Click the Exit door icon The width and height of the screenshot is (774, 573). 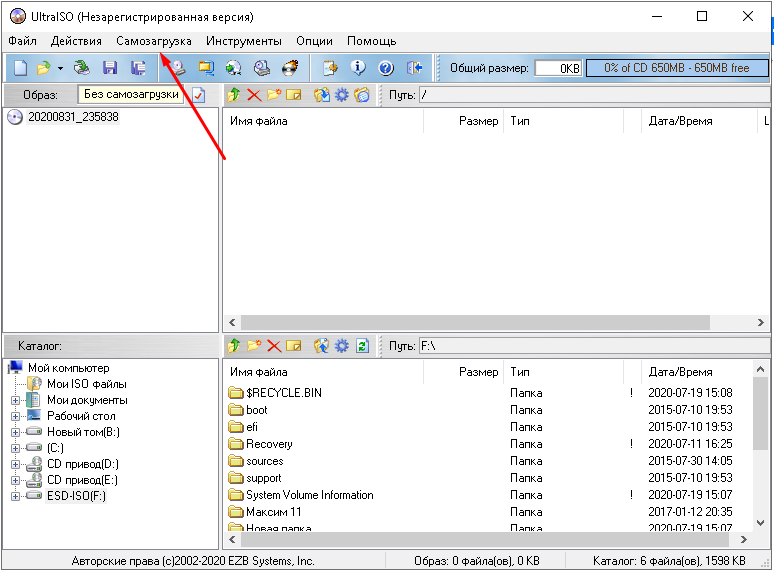[414, 68]
